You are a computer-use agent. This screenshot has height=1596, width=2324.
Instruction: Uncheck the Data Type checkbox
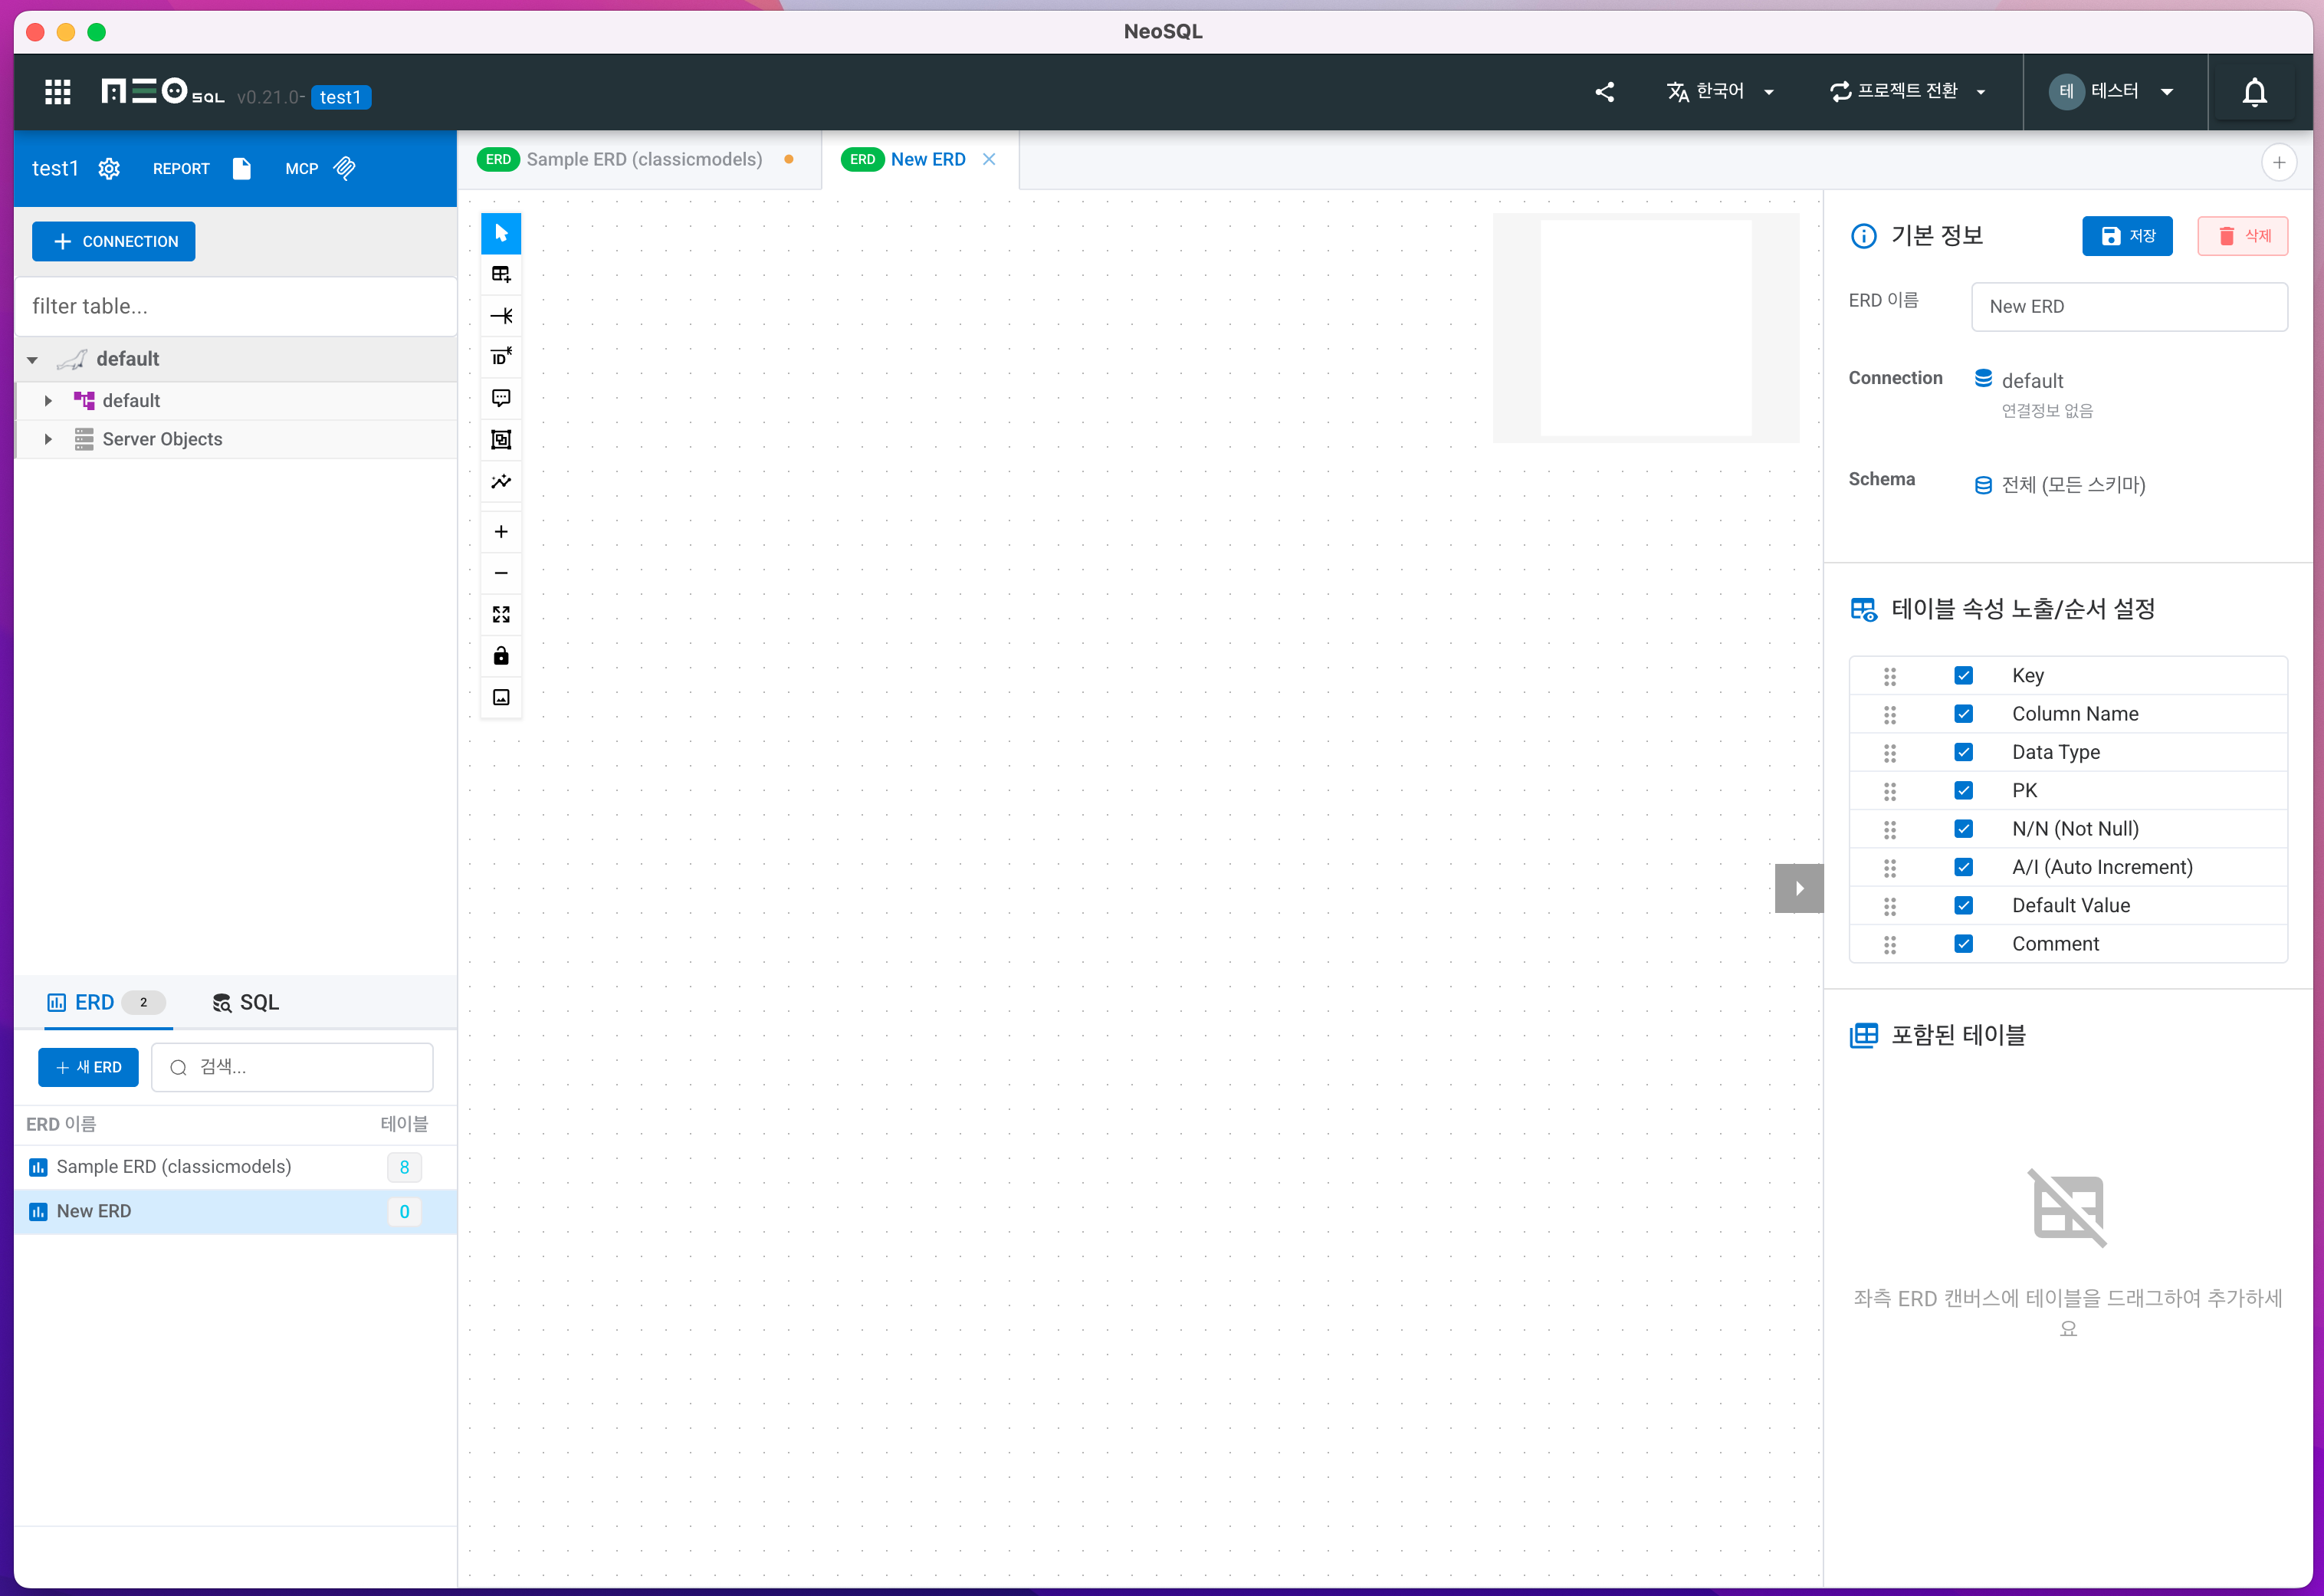1963,752
